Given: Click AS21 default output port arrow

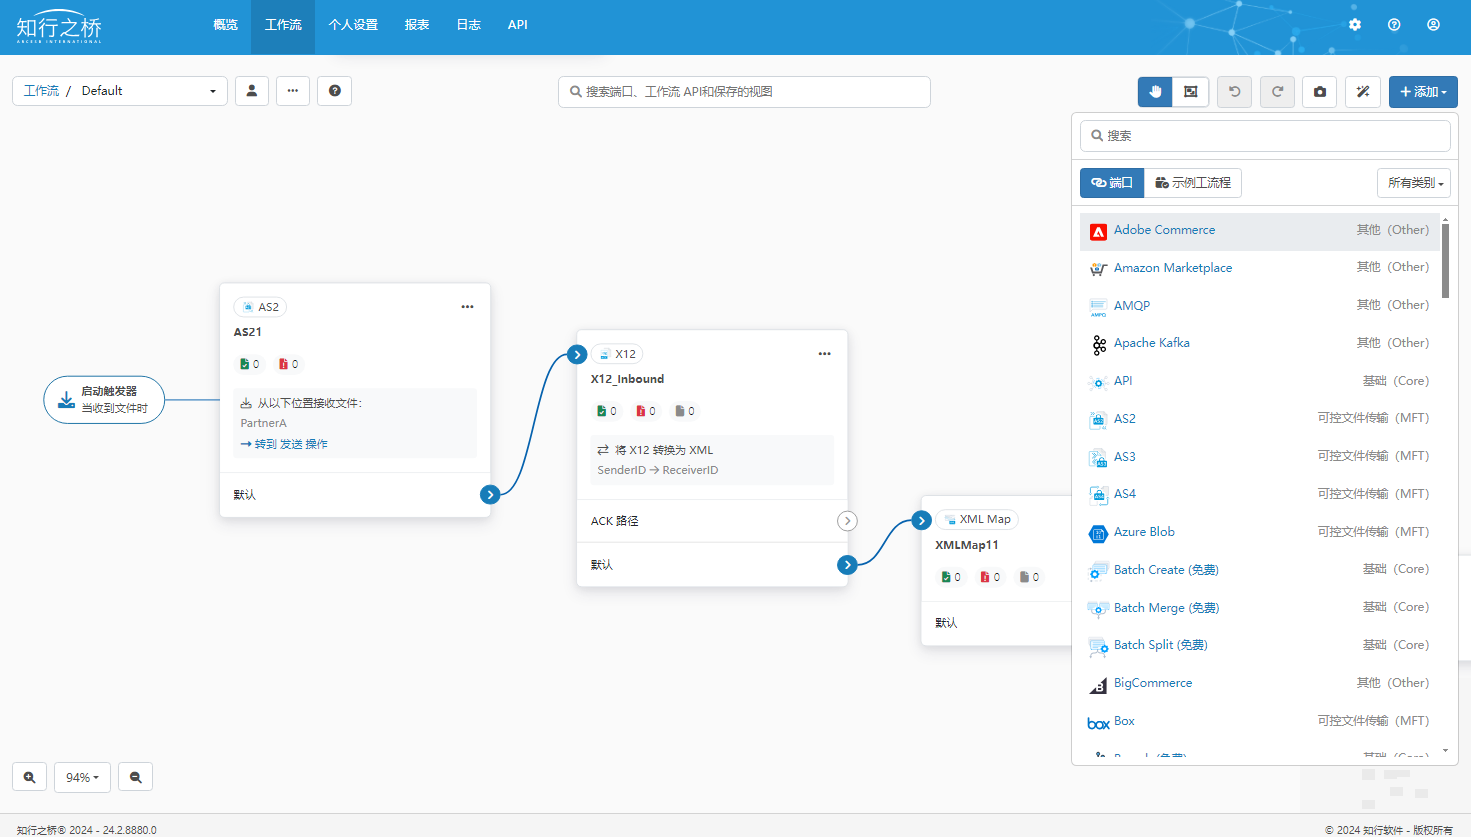Looking at the screenshot, I should [x=490, y=495].
